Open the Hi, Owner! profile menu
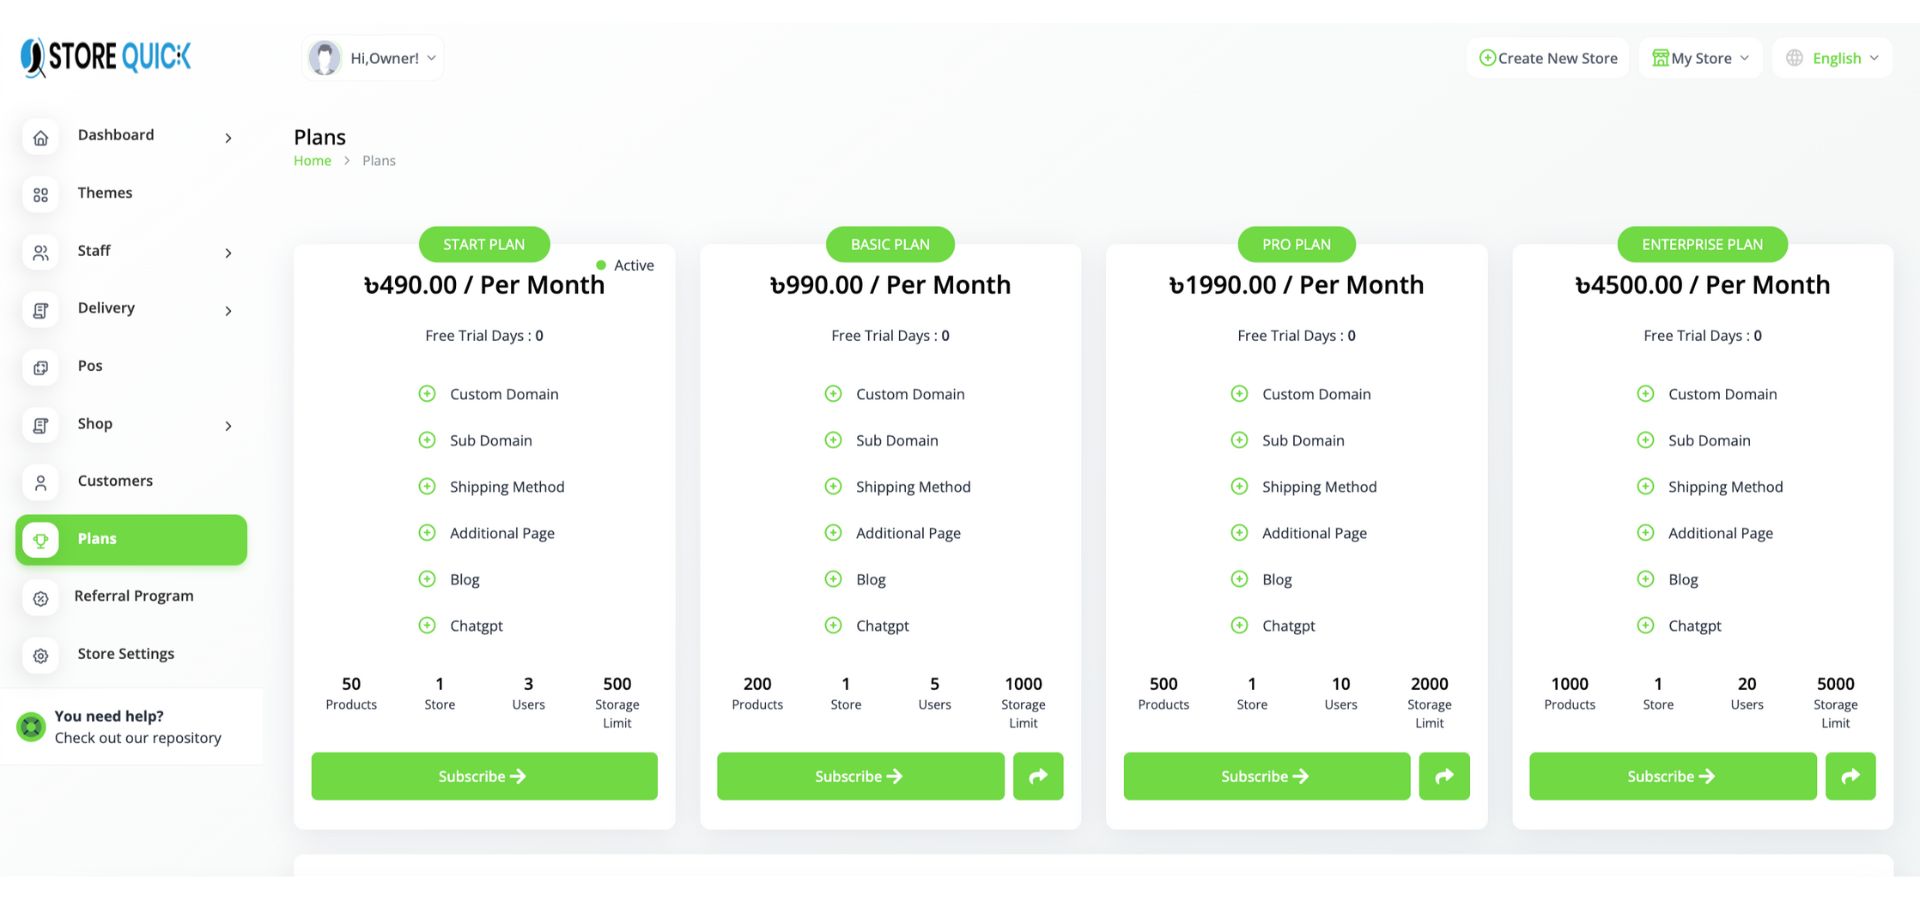 pyautogui.click(x=373, y=58)
